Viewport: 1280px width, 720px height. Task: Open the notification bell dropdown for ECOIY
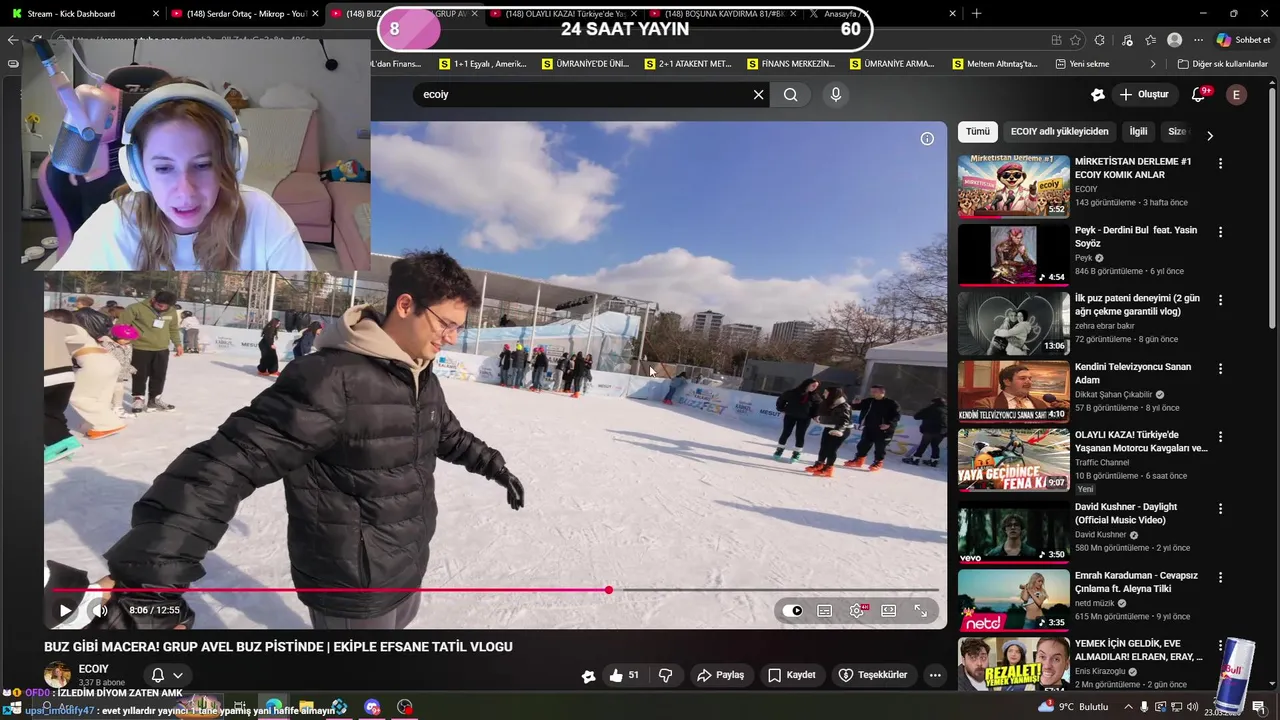[x=167, y=675]
